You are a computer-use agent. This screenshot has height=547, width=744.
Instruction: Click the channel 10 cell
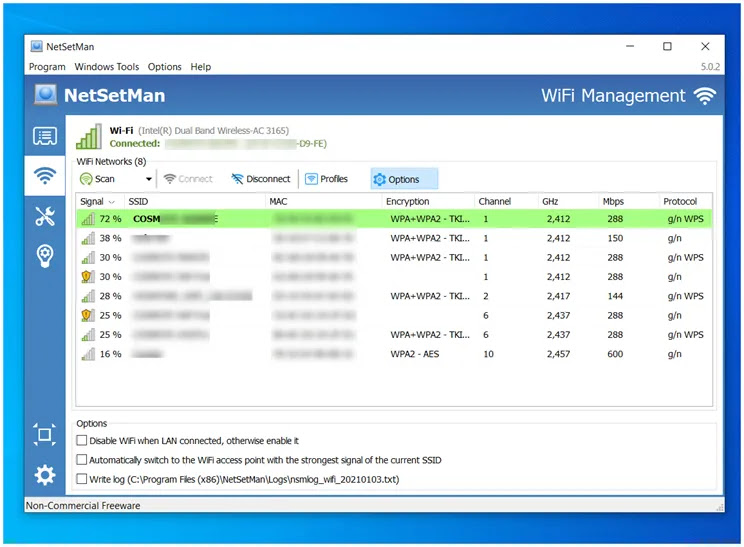coord(488,354)
